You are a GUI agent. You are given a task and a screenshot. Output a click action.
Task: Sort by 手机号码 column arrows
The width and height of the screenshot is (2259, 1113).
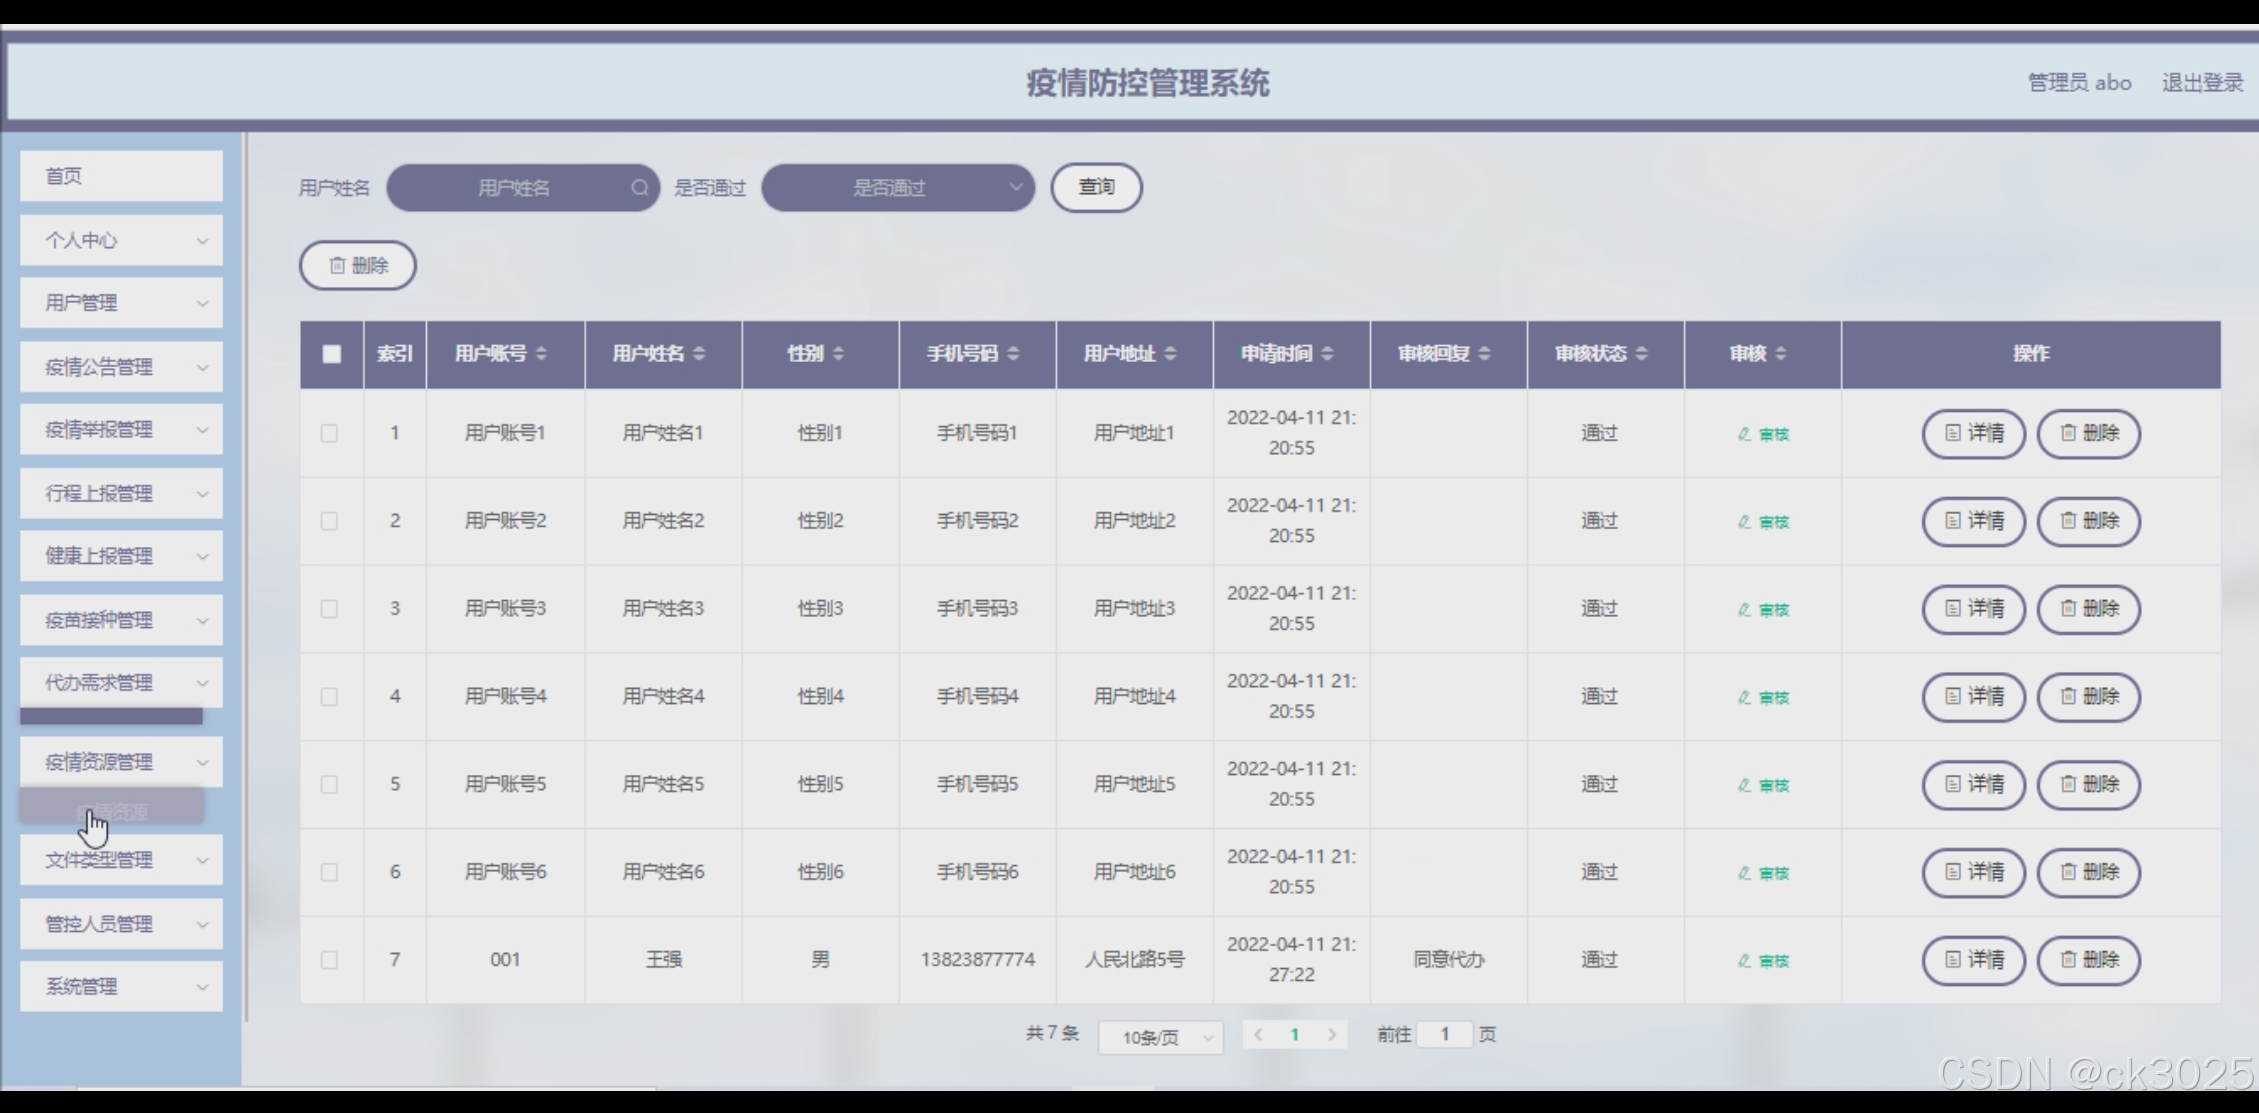pyautogui.click(x=1013, y=354)
